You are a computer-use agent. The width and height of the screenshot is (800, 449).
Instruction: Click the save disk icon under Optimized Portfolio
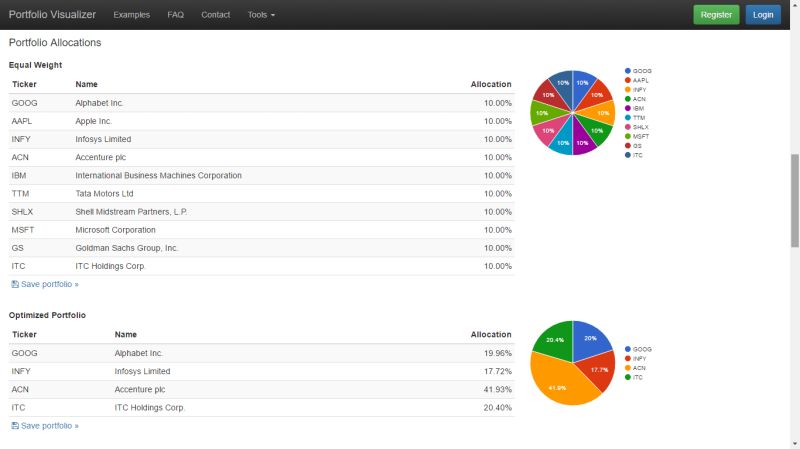click(15, 426)
